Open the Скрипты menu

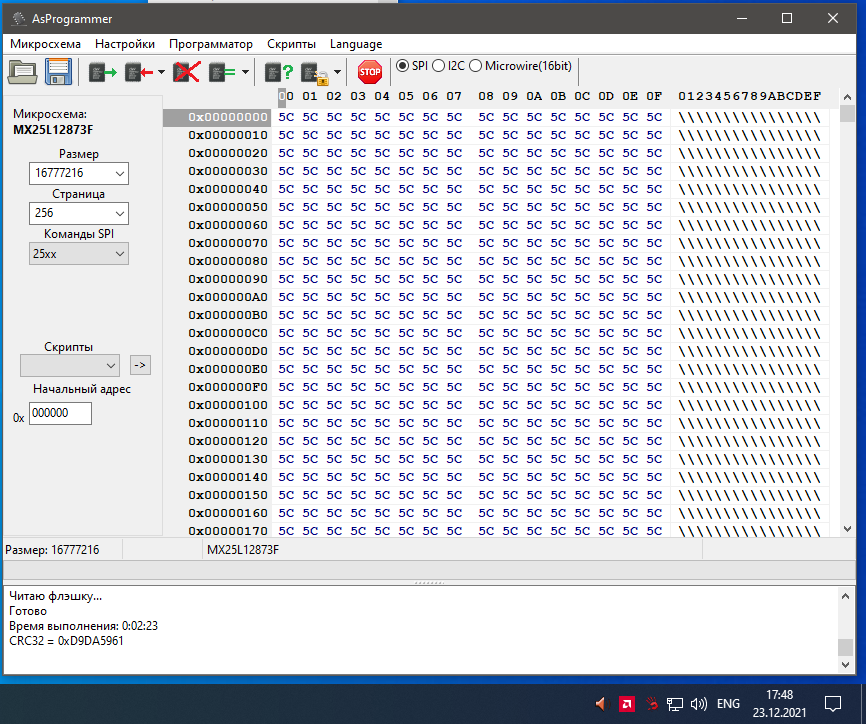[291, 44]
